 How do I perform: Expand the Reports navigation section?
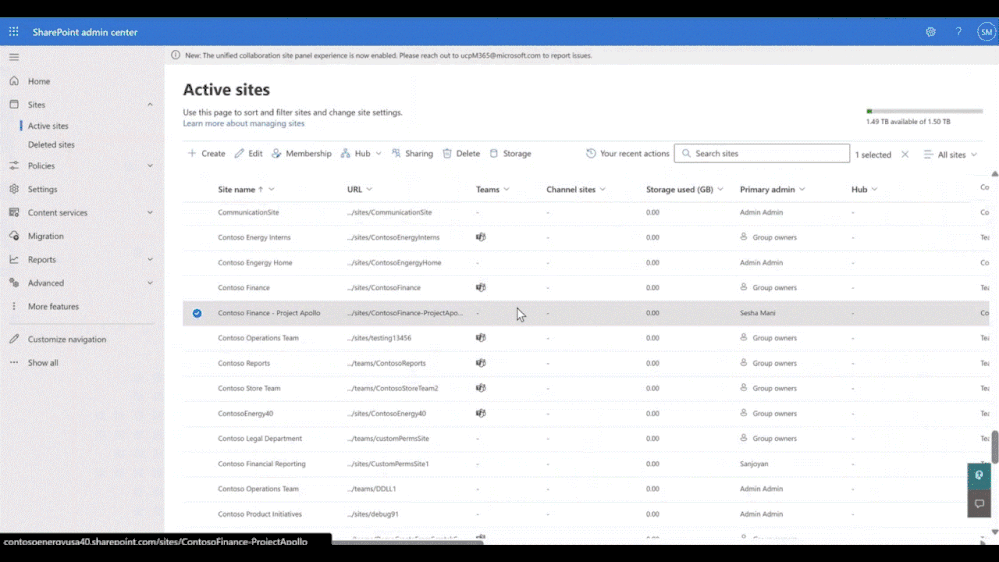coord(150,259)
